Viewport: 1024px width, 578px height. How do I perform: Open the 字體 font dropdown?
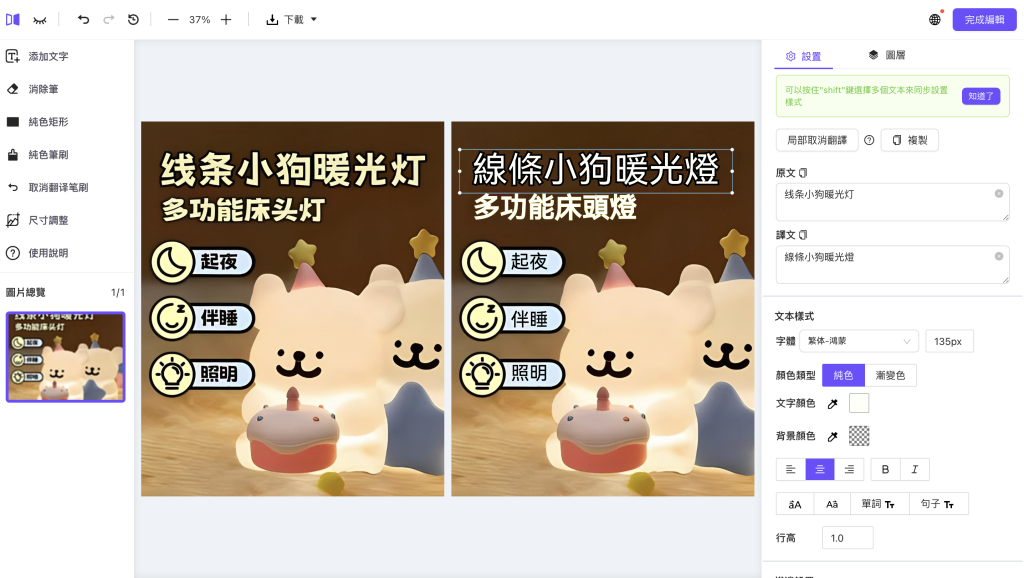click(x=859, y=341)
